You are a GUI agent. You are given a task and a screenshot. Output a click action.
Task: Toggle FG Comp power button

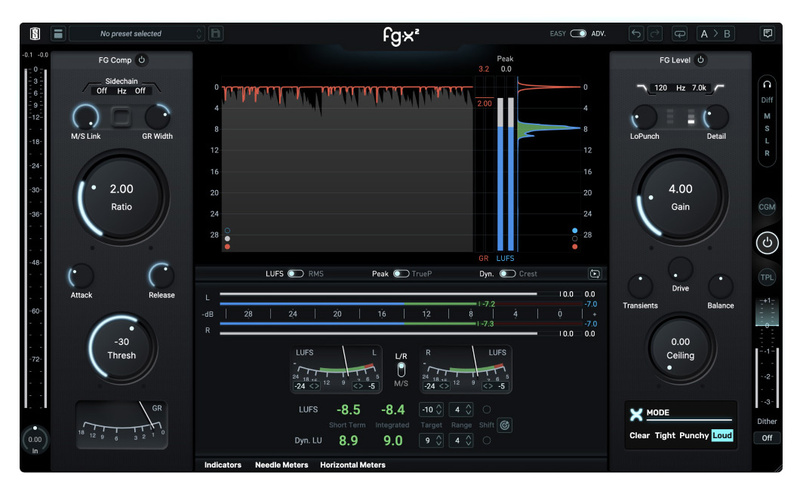(142, 60)
